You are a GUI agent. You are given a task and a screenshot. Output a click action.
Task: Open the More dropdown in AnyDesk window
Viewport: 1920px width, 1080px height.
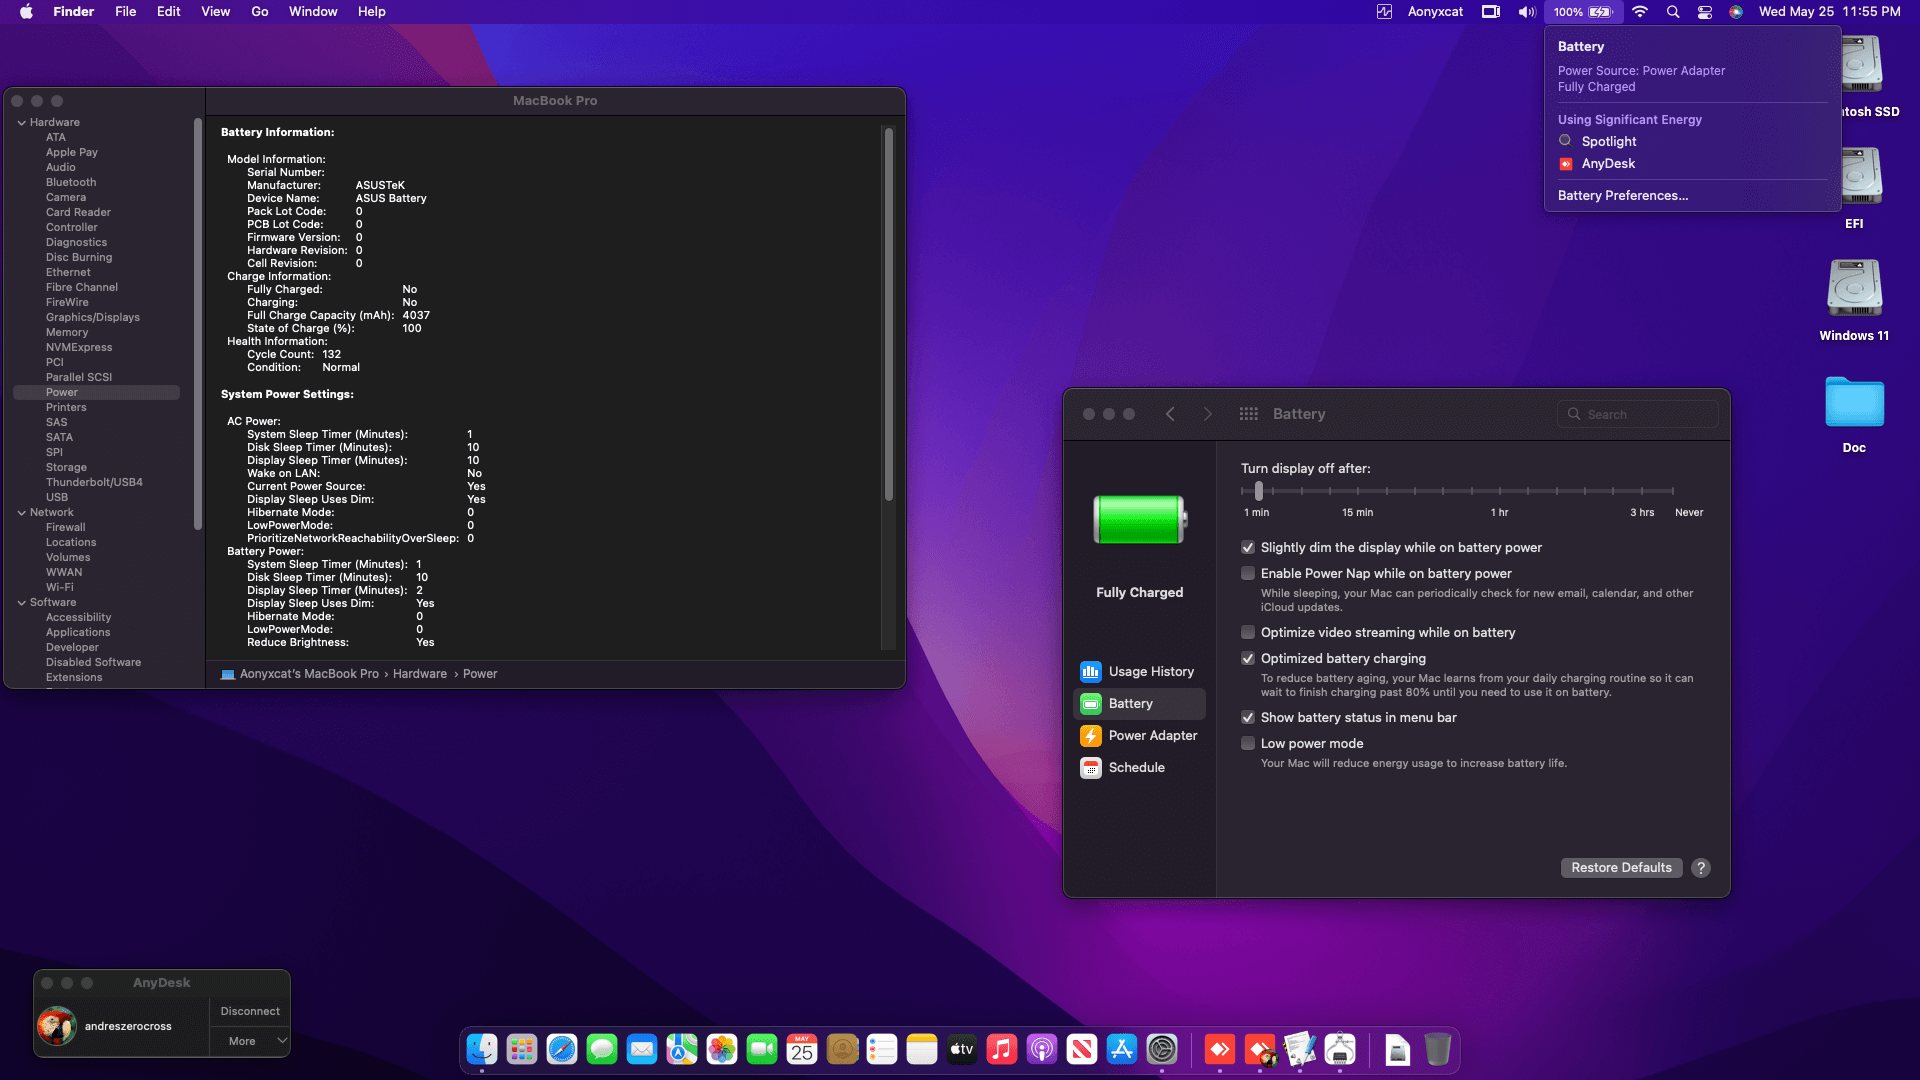click(250, 1041)
